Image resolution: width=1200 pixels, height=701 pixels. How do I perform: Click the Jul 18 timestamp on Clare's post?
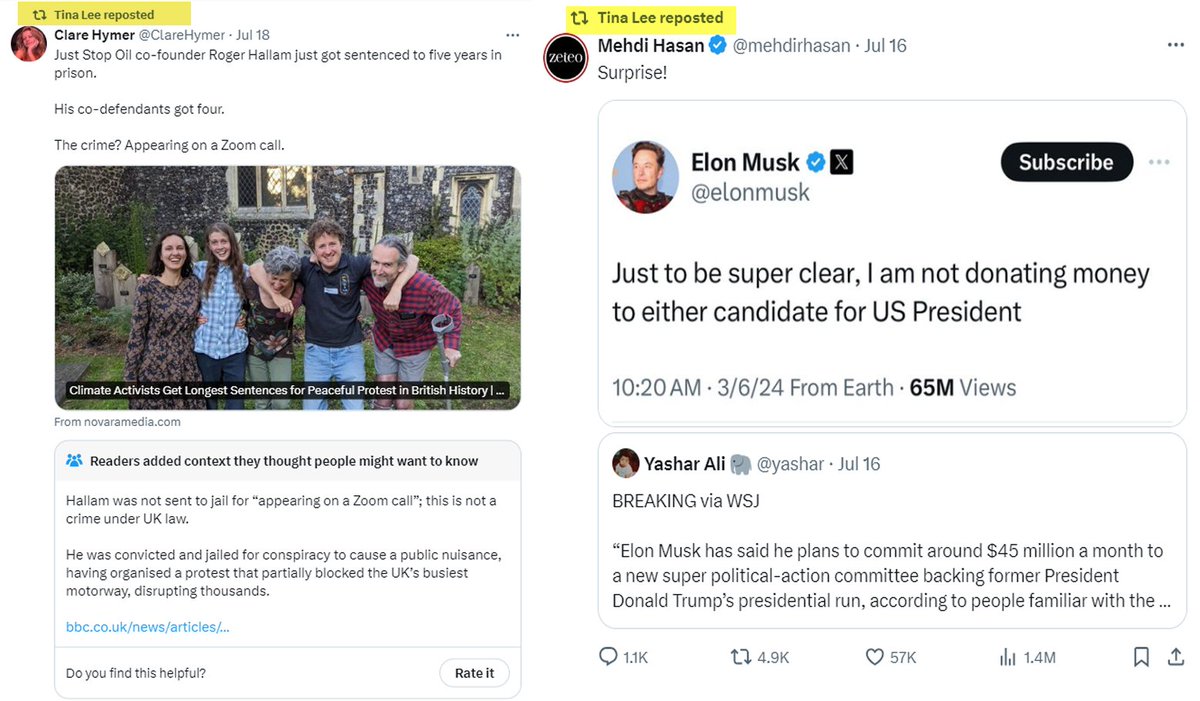pos(254,36)
